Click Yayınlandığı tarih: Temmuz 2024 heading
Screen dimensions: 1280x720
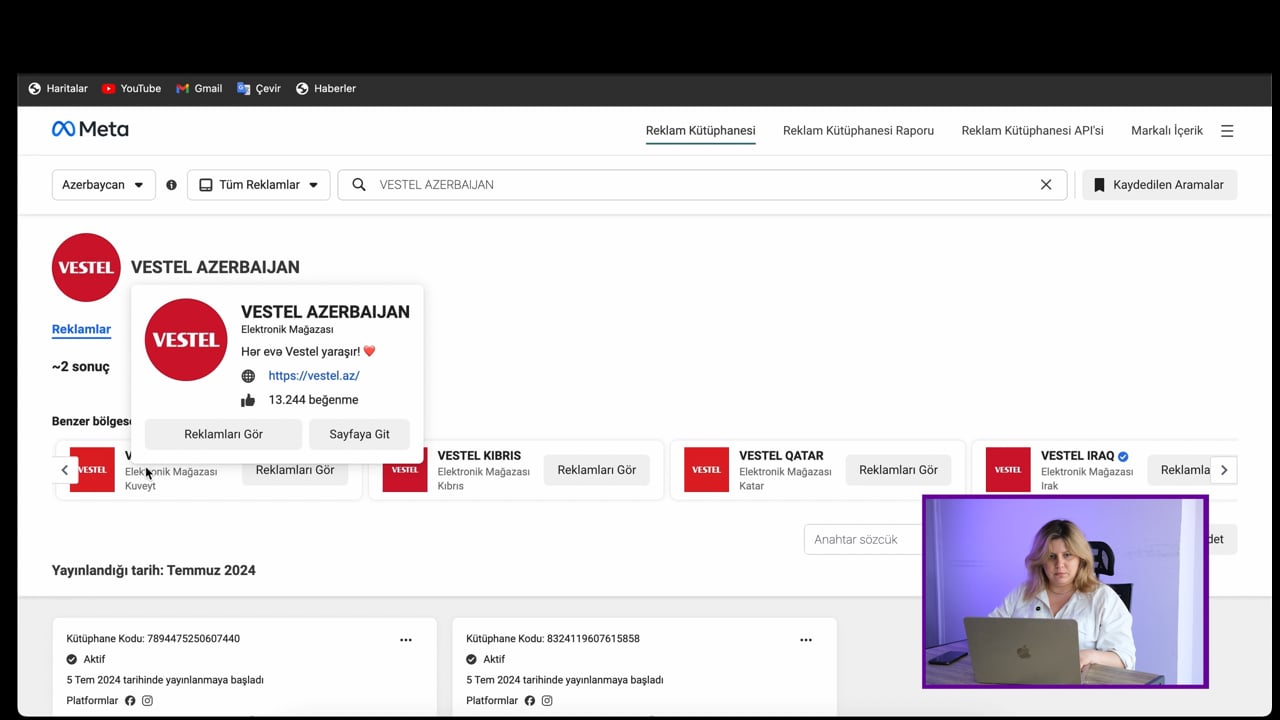(x=154, y=570)
